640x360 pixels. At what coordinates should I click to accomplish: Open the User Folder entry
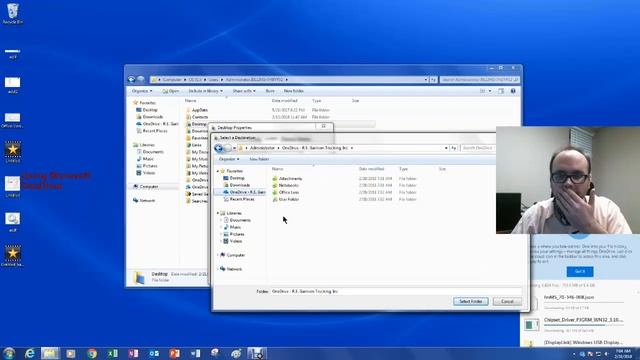point(289,199)
